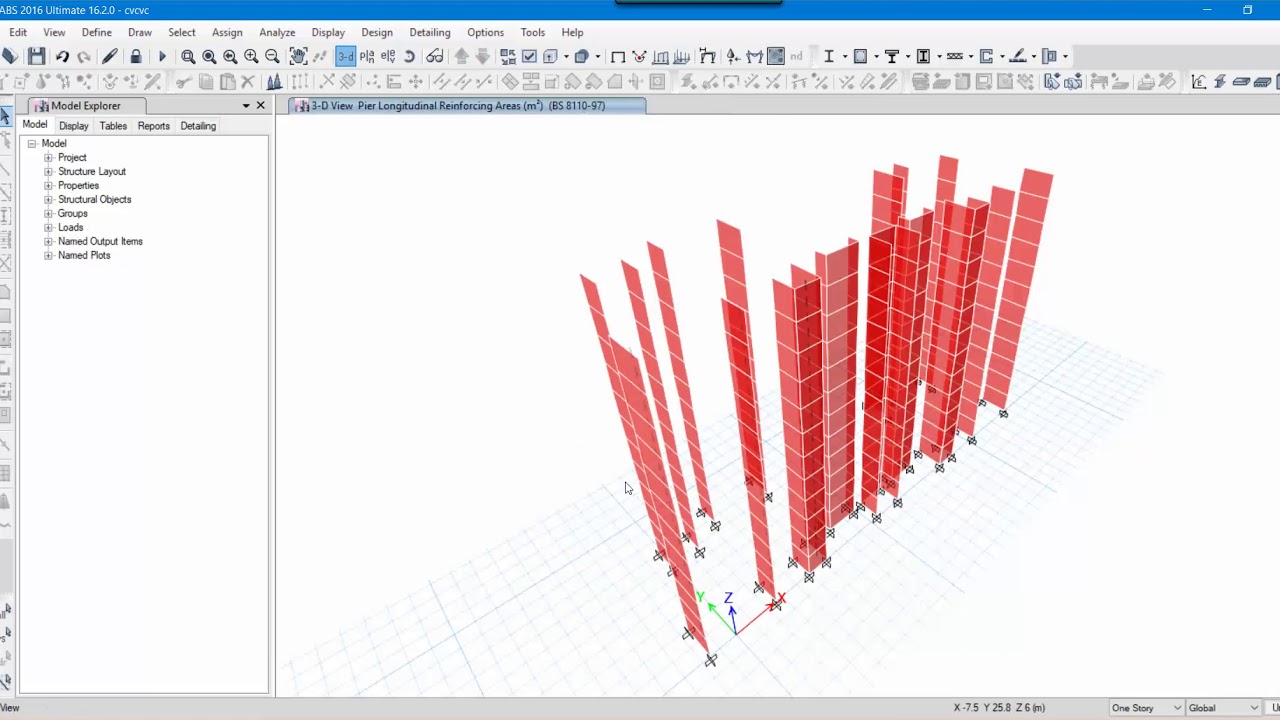Image resolution: width=1280 pixels, height=720 pixels.
Task: Expand the Structural Objects node
Action: [x=48, y=199]
